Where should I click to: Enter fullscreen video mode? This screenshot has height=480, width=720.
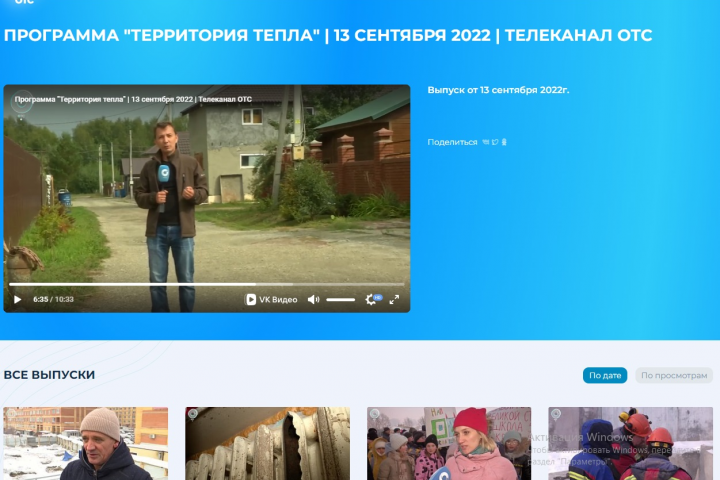coord(394,299)
